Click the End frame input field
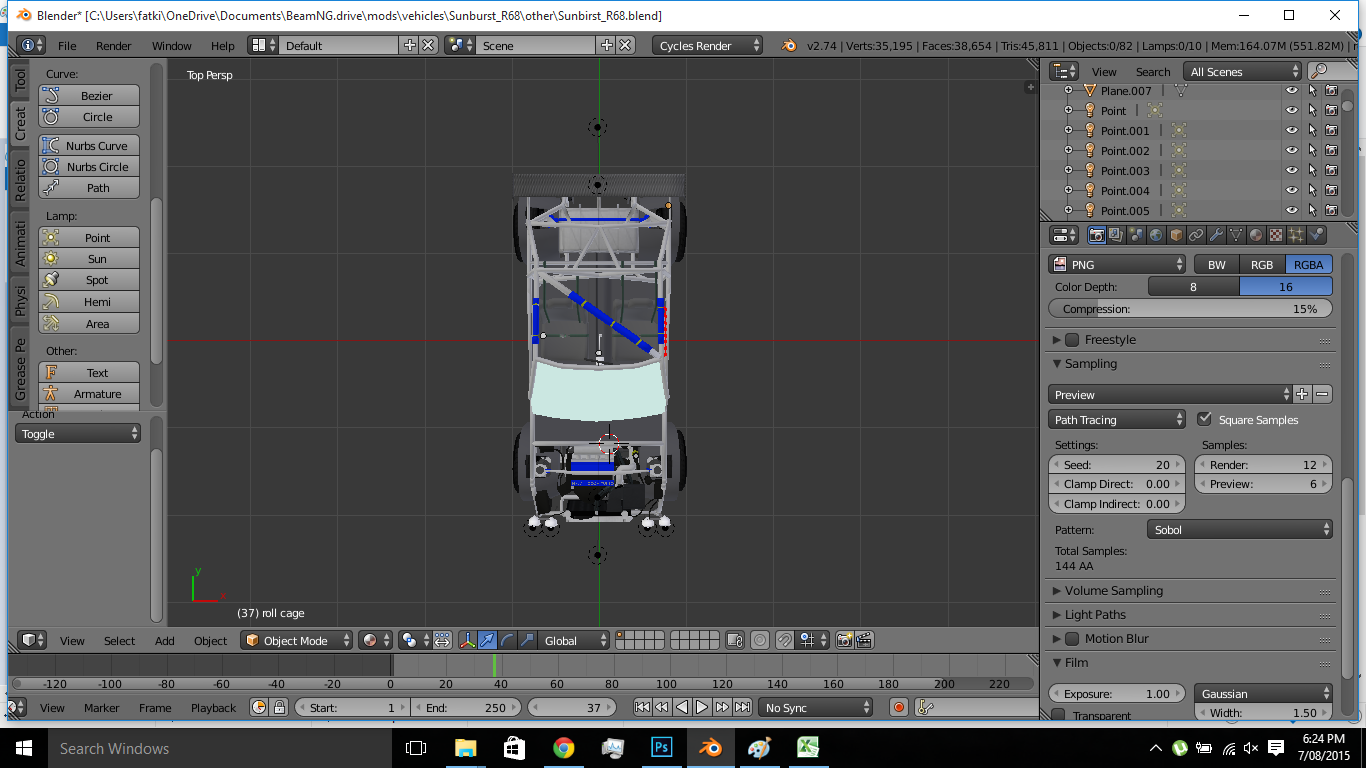The image size is (1366, 768). click(466, 707)
